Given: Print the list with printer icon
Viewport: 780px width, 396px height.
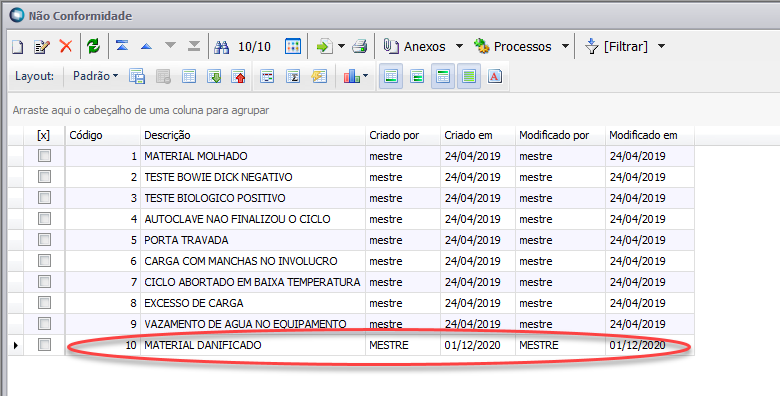Looking at the screenshot, I should click(360, 46).
